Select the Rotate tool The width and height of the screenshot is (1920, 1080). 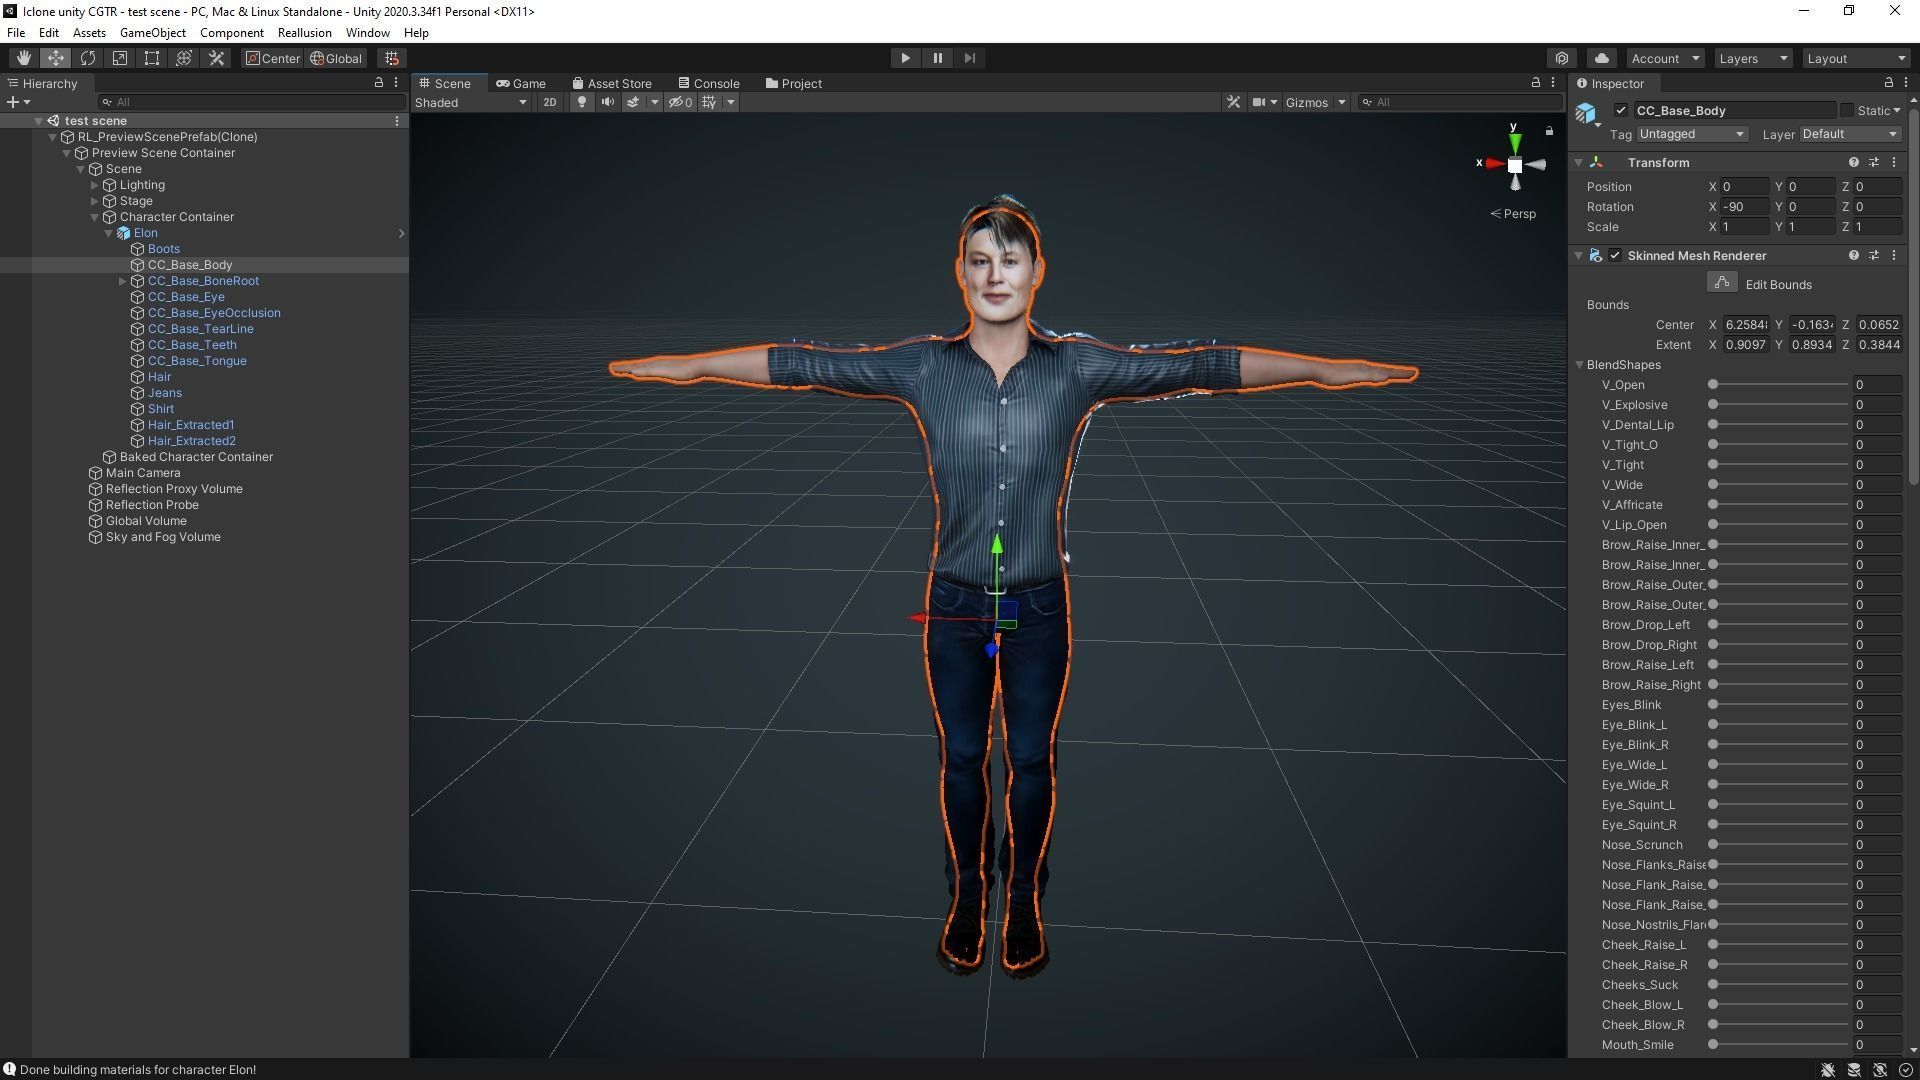(88, 58)
